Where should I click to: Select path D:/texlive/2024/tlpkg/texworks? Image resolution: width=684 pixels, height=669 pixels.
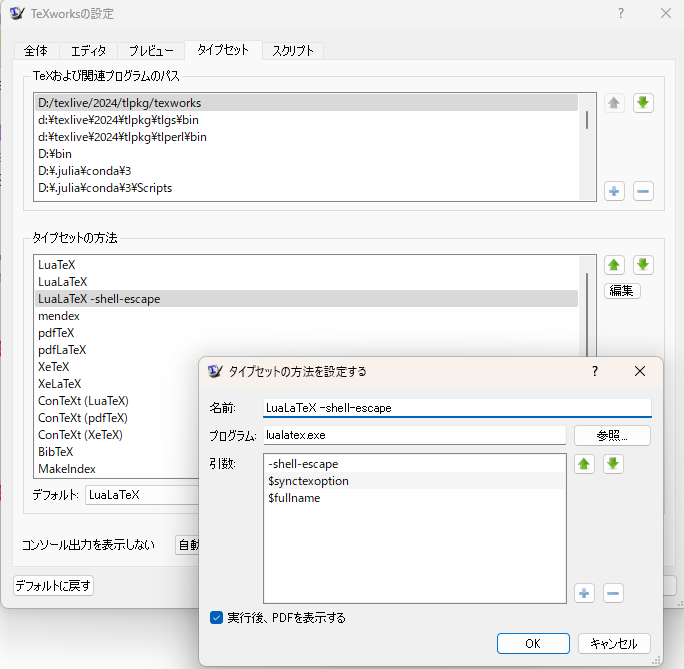pyautogui.click(x=306, y=103)
